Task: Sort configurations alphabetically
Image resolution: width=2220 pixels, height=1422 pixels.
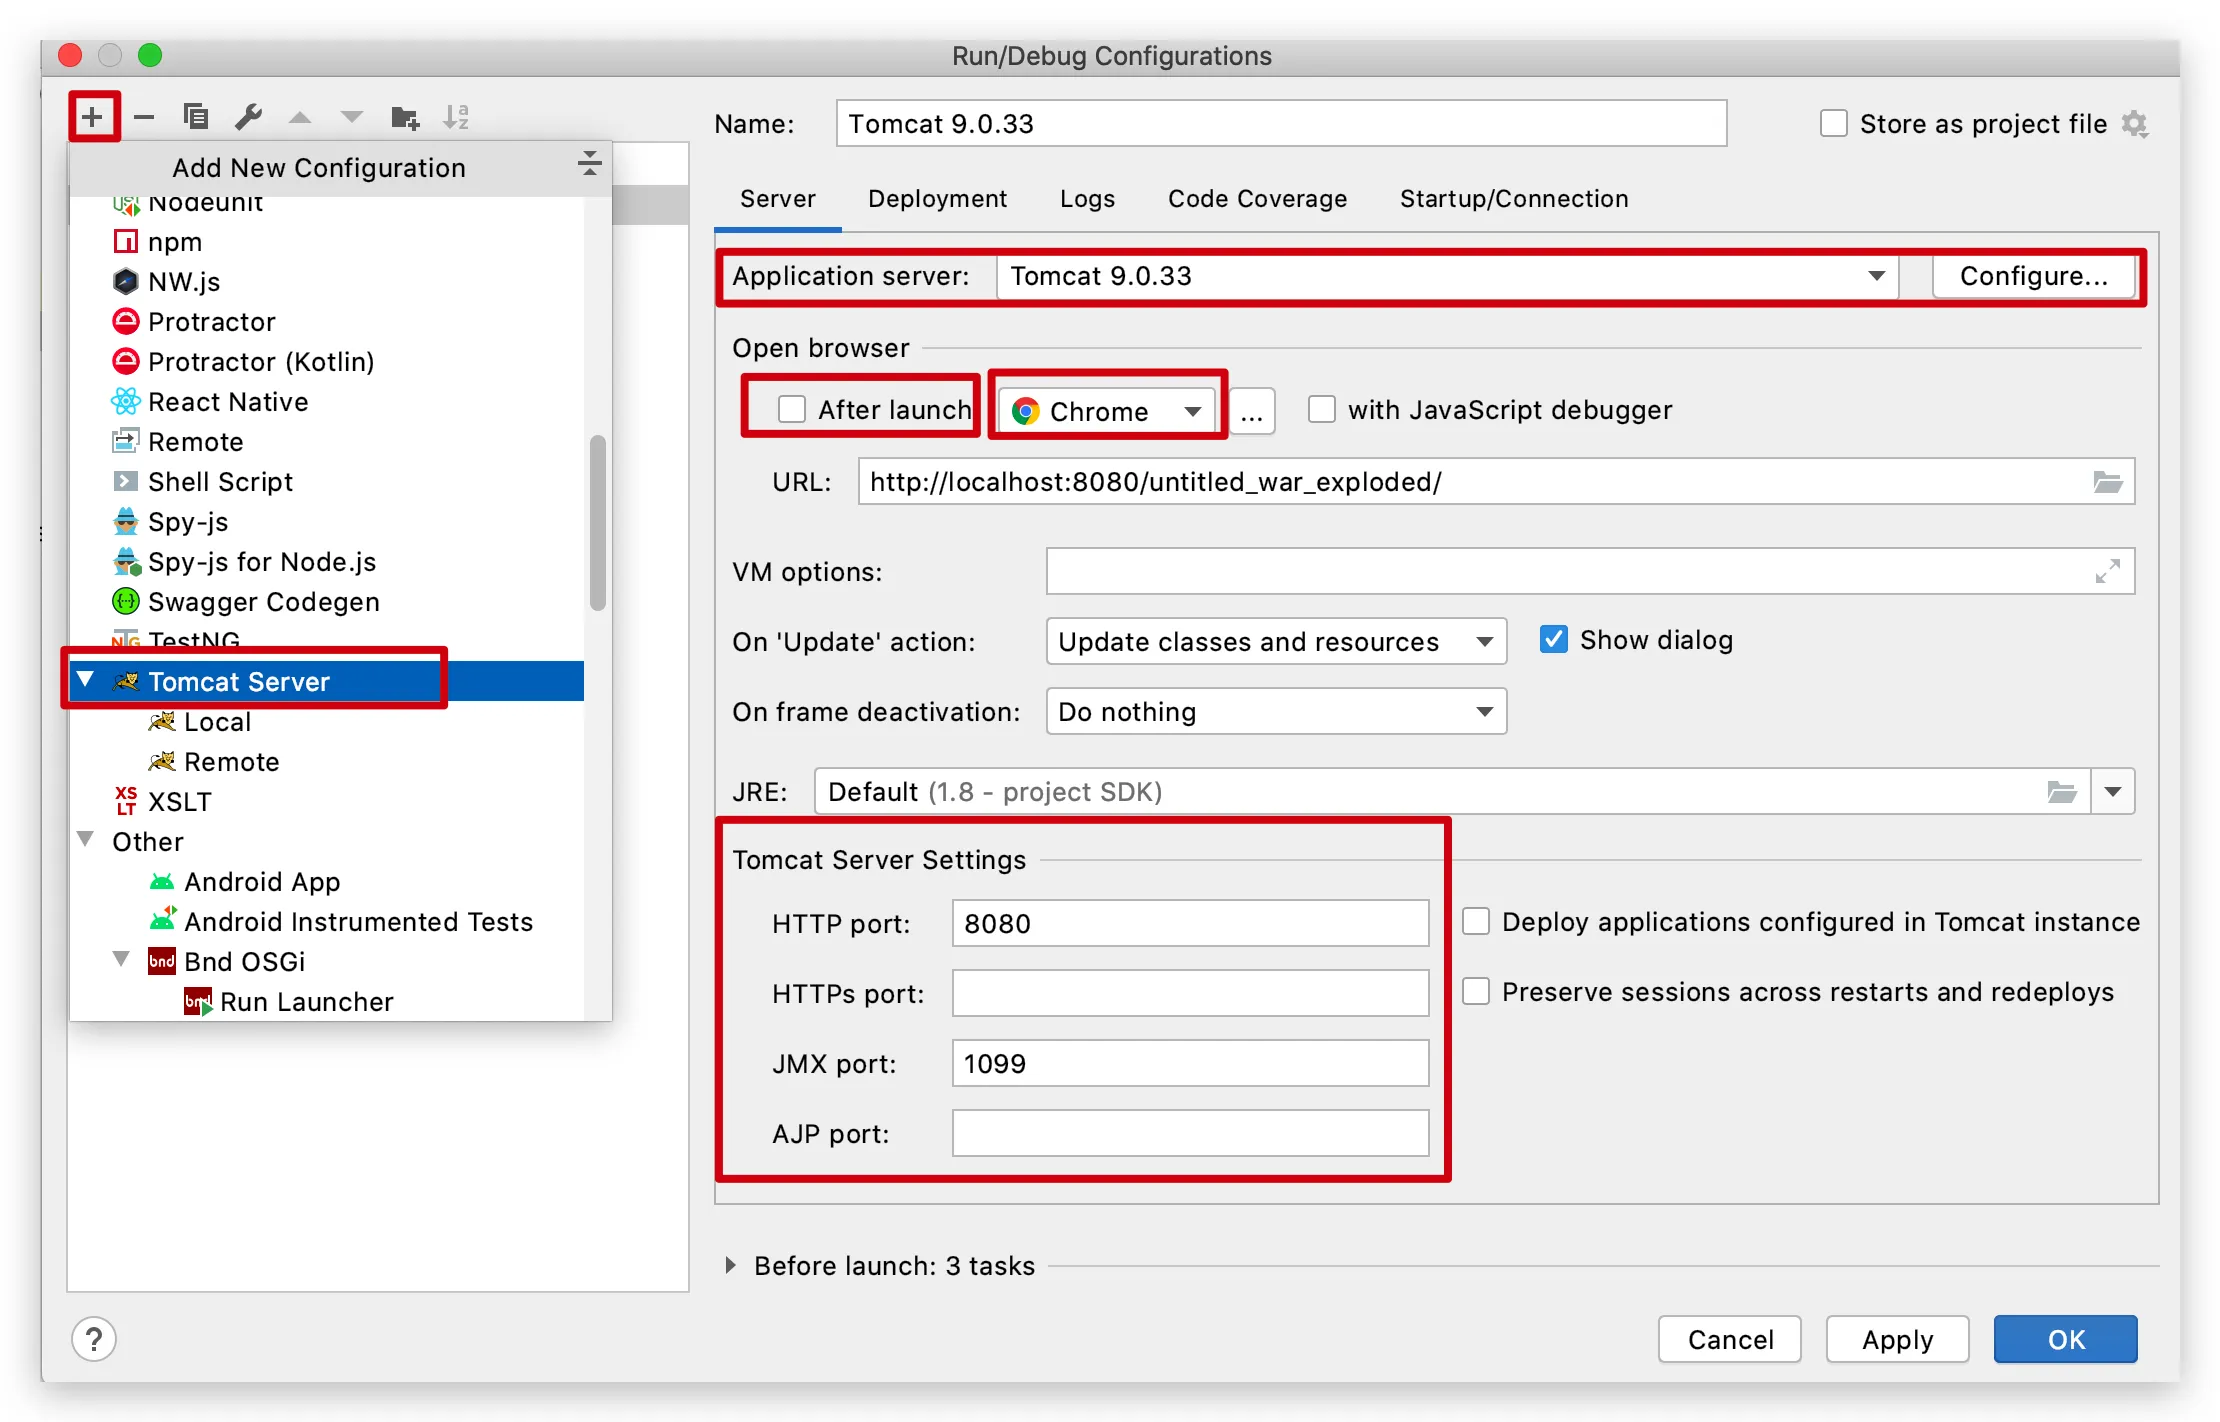Action: point(456,118)
